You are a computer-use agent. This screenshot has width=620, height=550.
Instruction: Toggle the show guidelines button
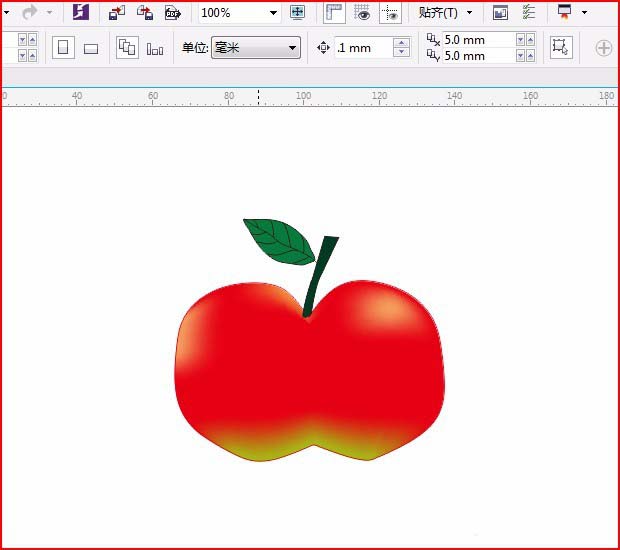390,13
